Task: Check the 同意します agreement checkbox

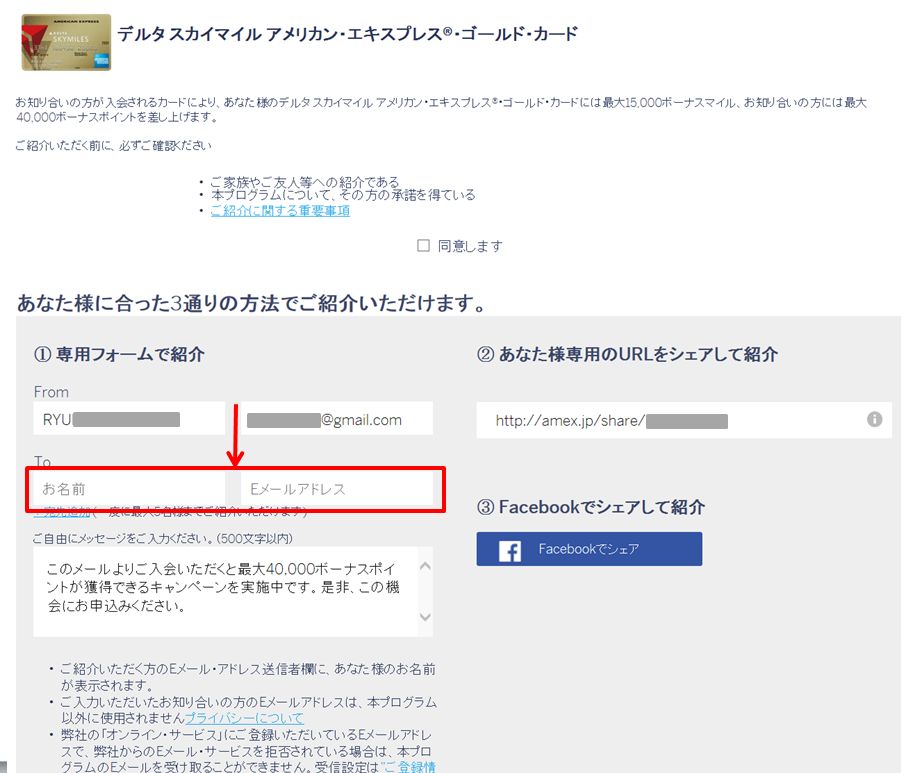Action: 423,246
